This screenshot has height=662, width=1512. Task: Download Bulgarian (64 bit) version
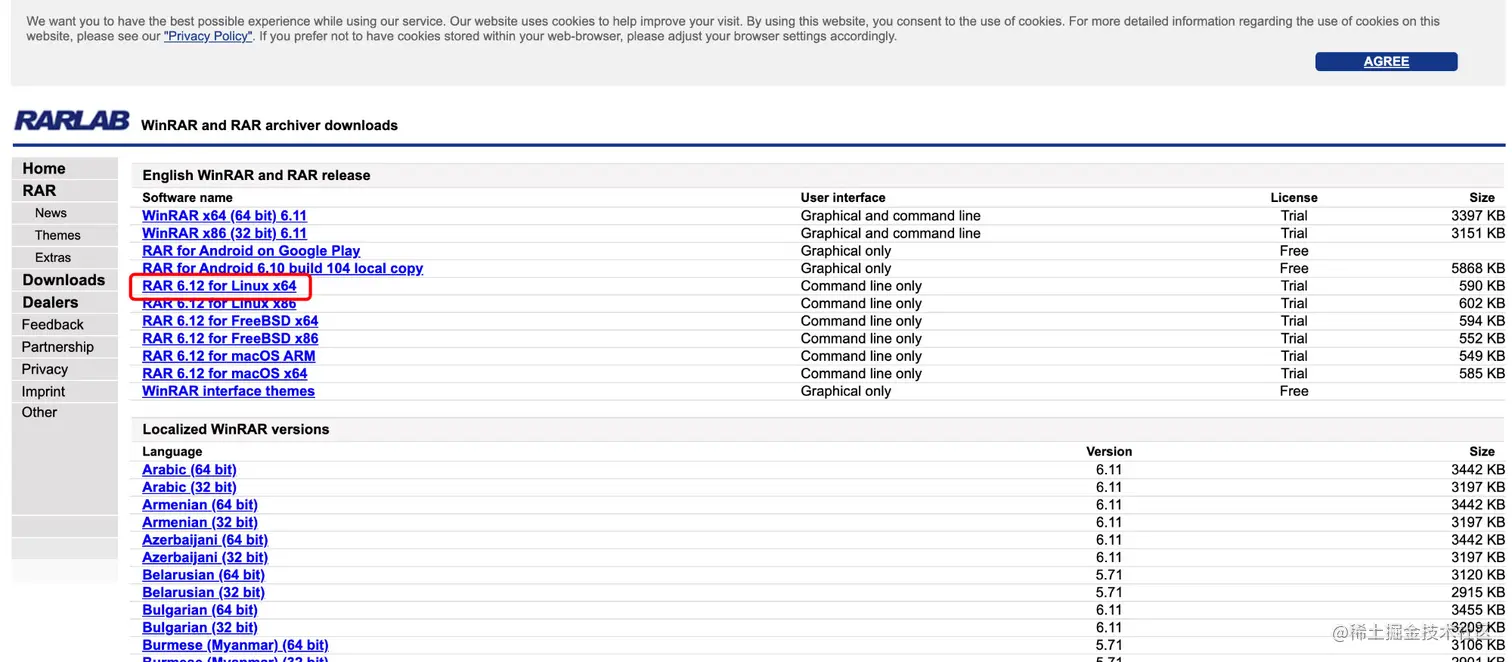[200, 610]
